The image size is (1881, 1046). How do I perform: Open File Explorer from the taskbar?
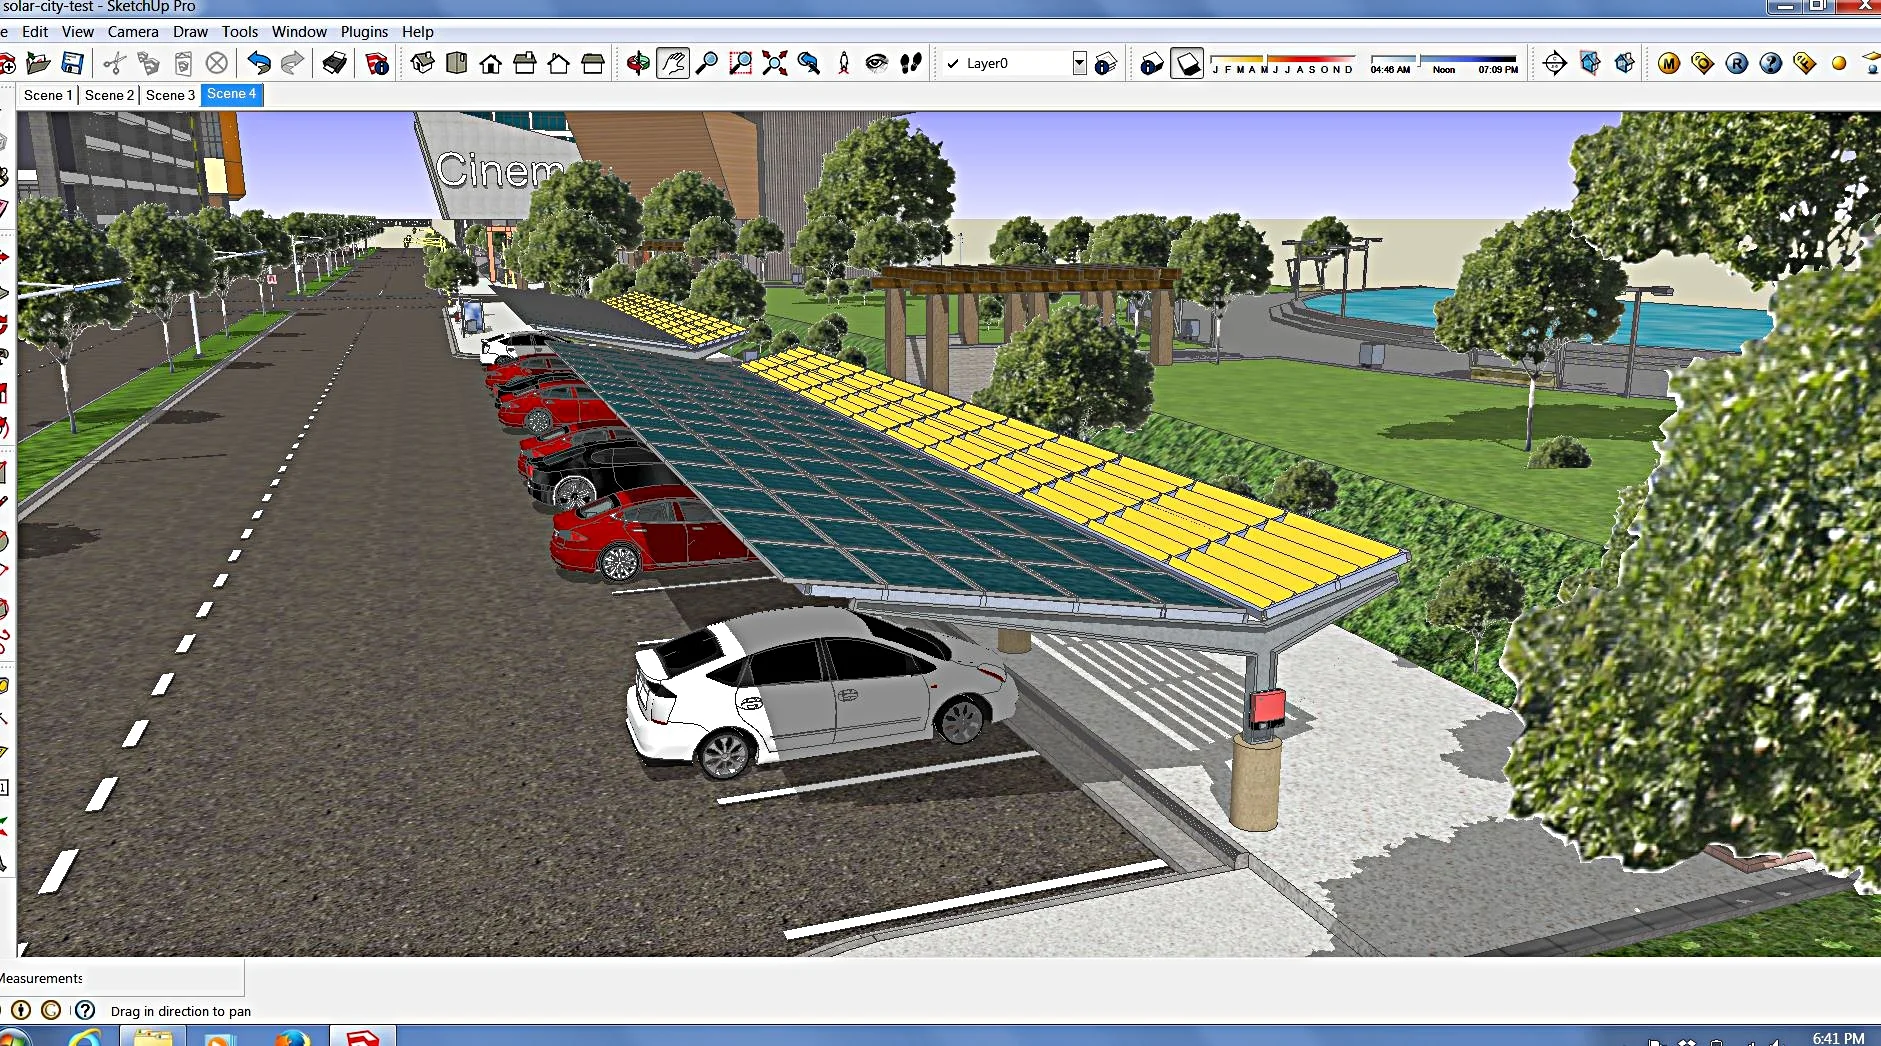coord(153,1036)
